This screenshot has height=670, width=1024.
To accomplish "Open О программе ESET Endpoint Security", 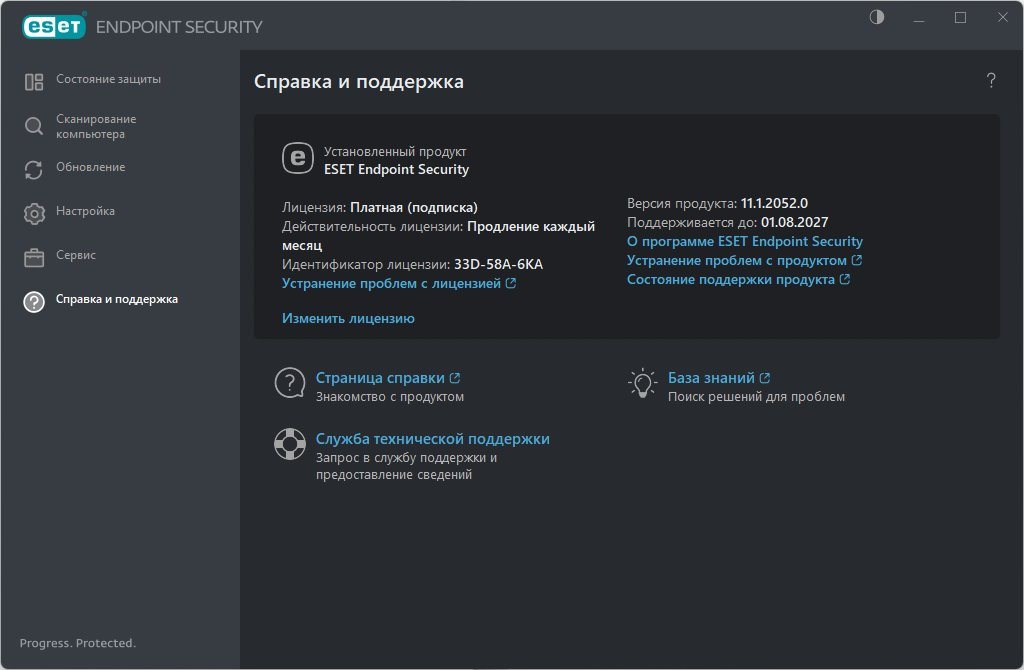I will (x=744, y=241).
